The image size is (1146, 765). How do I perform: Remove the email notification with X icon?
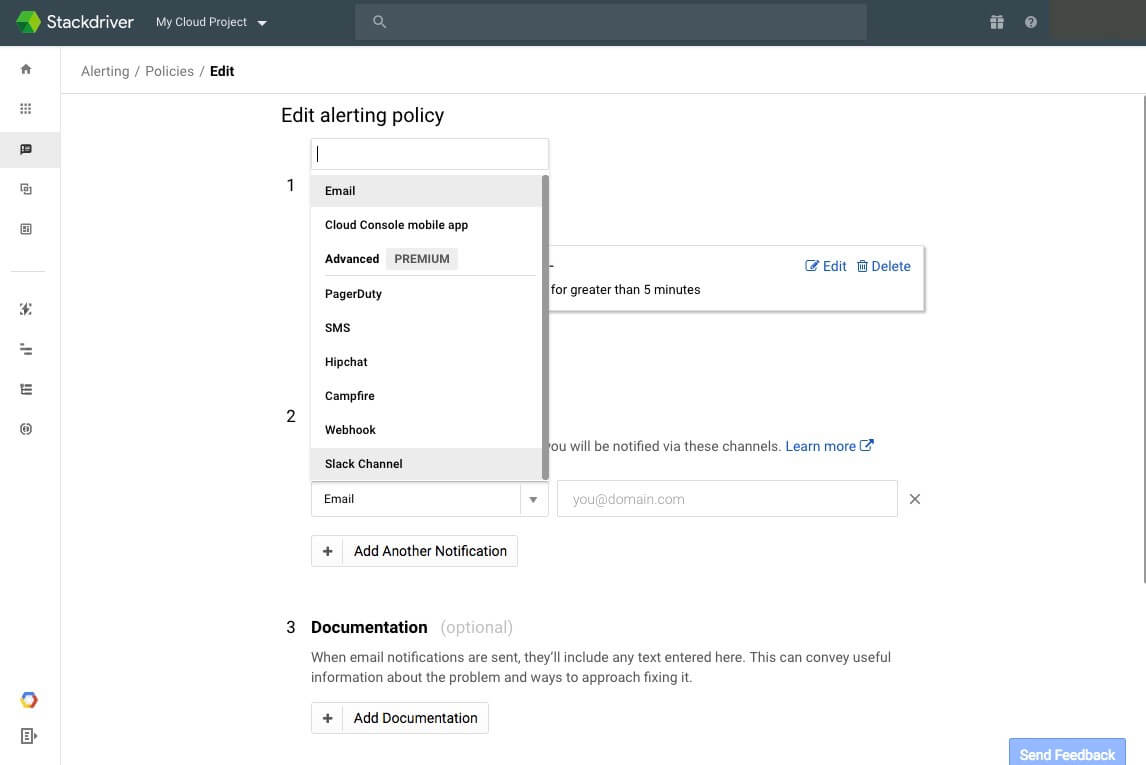pyautogui.click(x=914, y=499)
